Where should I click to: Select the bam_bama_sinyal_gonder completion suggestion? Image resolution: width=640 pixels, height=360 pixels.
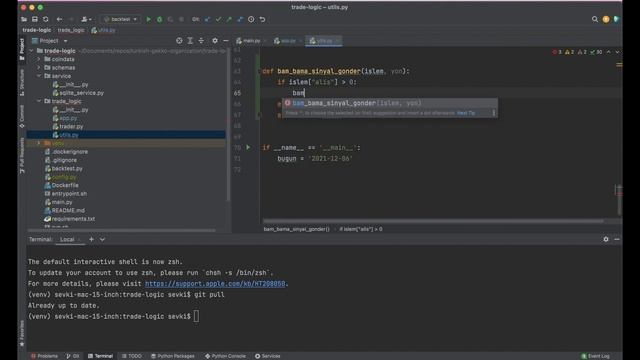click(390, 103)
